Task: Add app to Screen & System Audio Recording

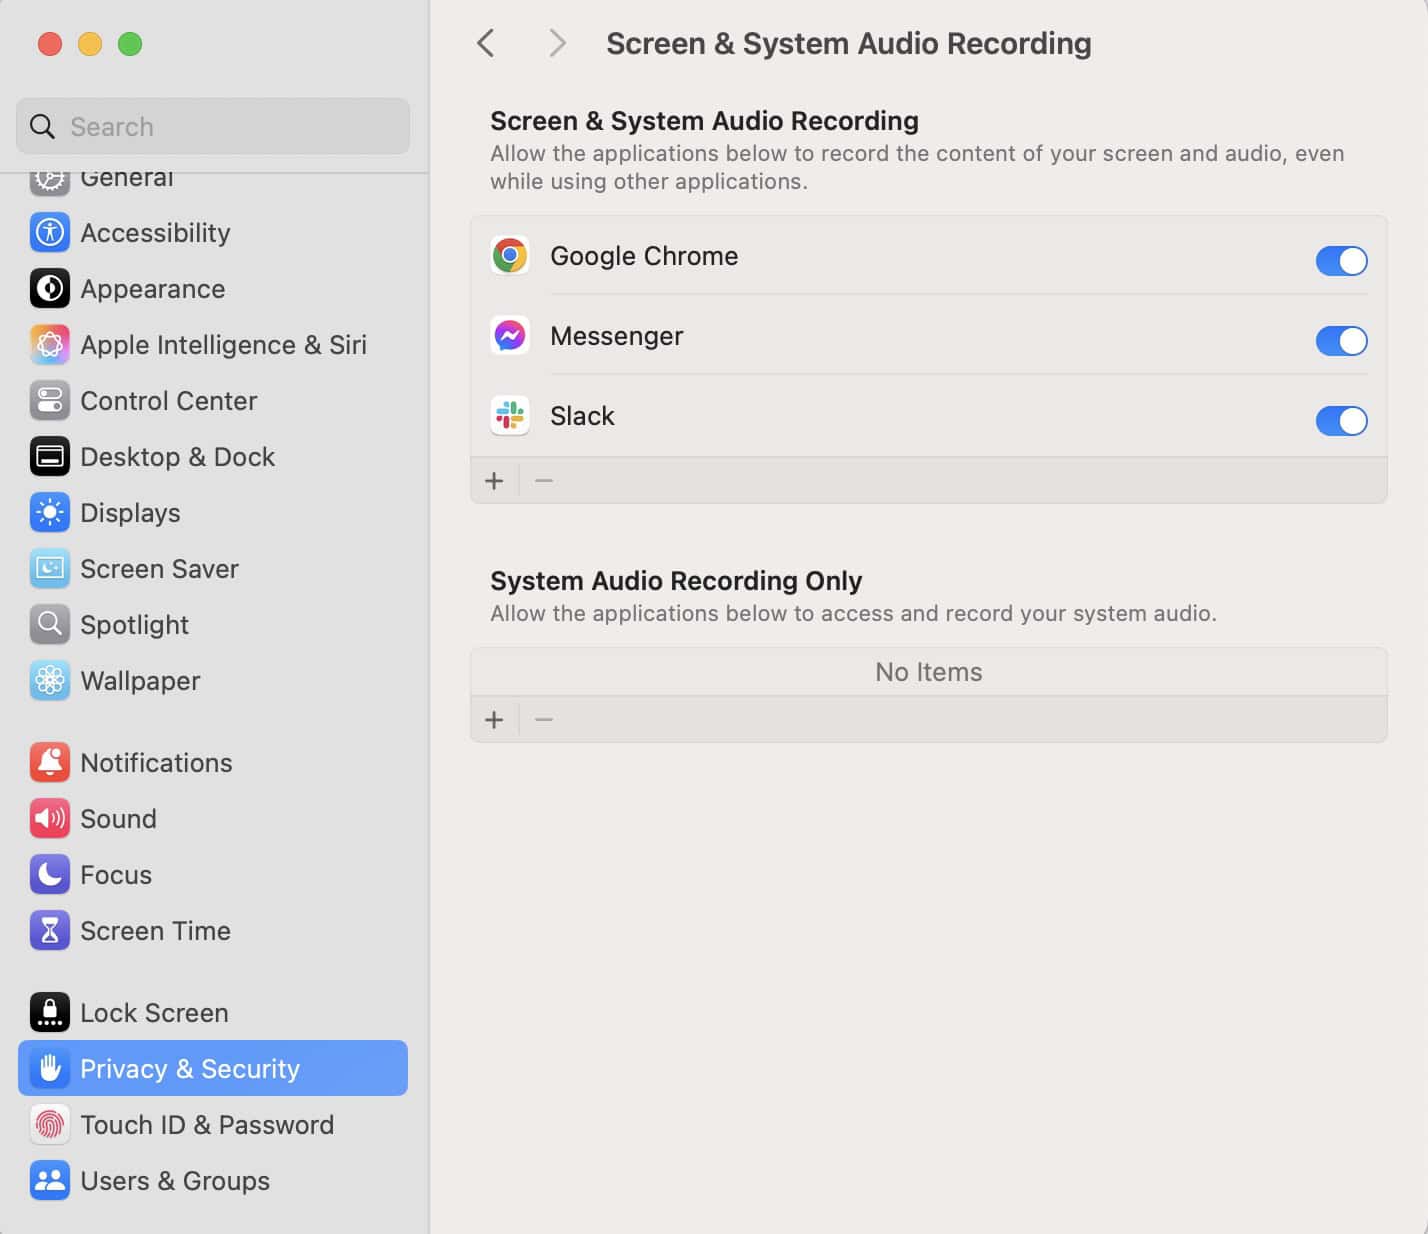Action: pos(494,481)
